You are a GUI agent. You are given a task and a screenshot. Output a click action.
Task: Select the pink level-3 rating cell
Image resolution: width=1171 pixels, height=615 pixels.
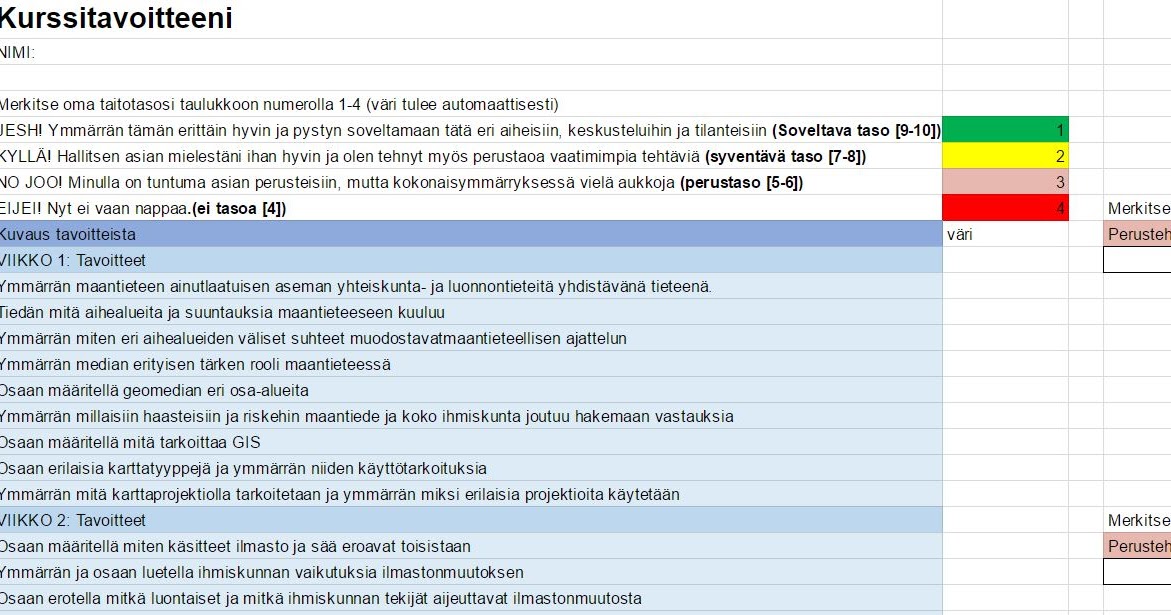point(1005,182)
